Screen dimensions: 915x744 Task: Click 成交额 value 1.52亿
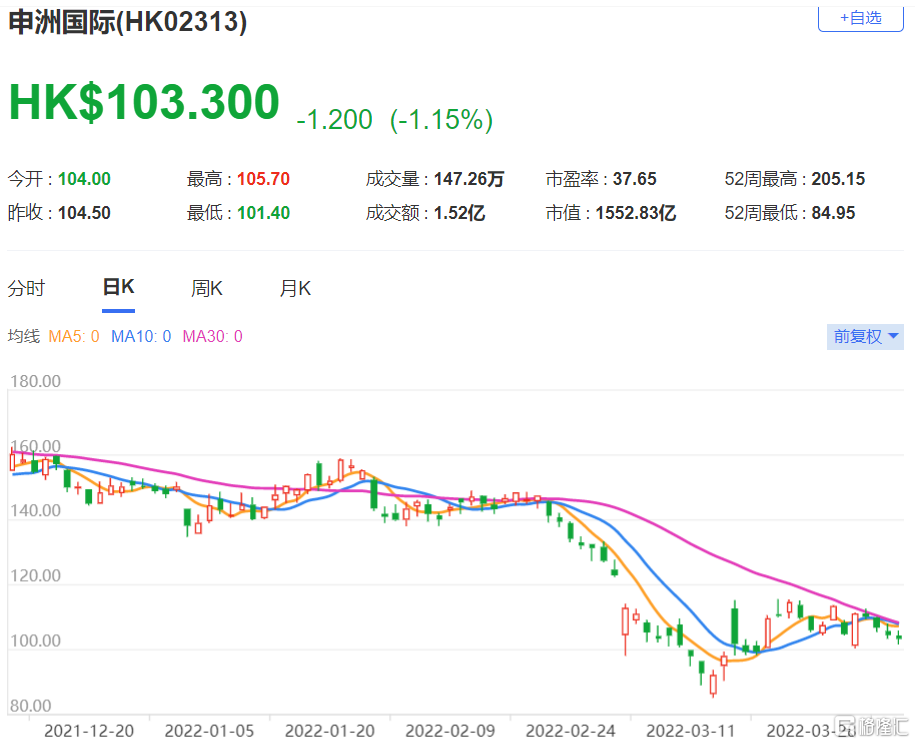460,213
